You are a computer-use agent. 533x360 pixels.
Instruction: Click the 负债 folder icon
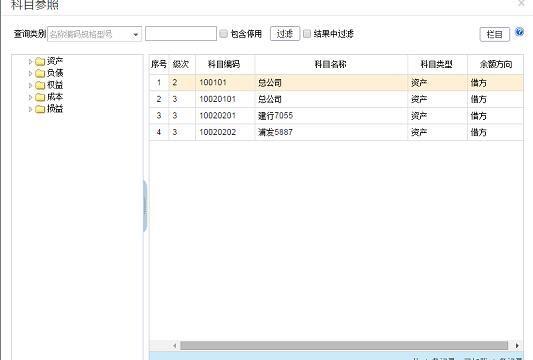pos(40,73)
